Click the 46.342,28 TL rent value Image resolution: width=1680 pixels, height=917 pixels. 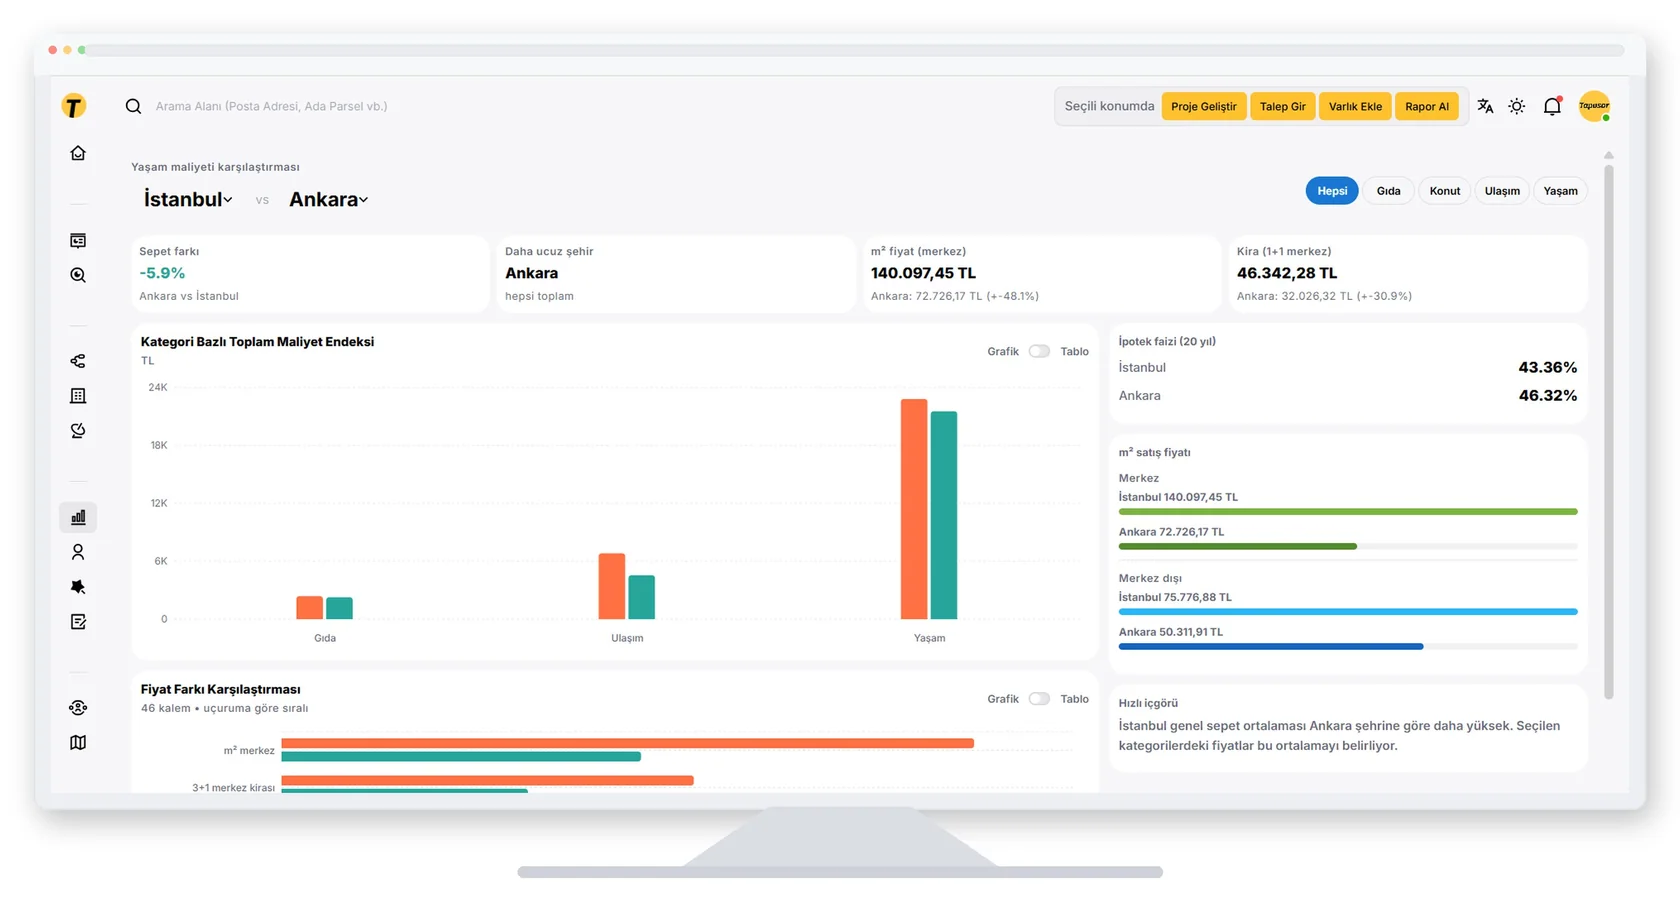1287,273
